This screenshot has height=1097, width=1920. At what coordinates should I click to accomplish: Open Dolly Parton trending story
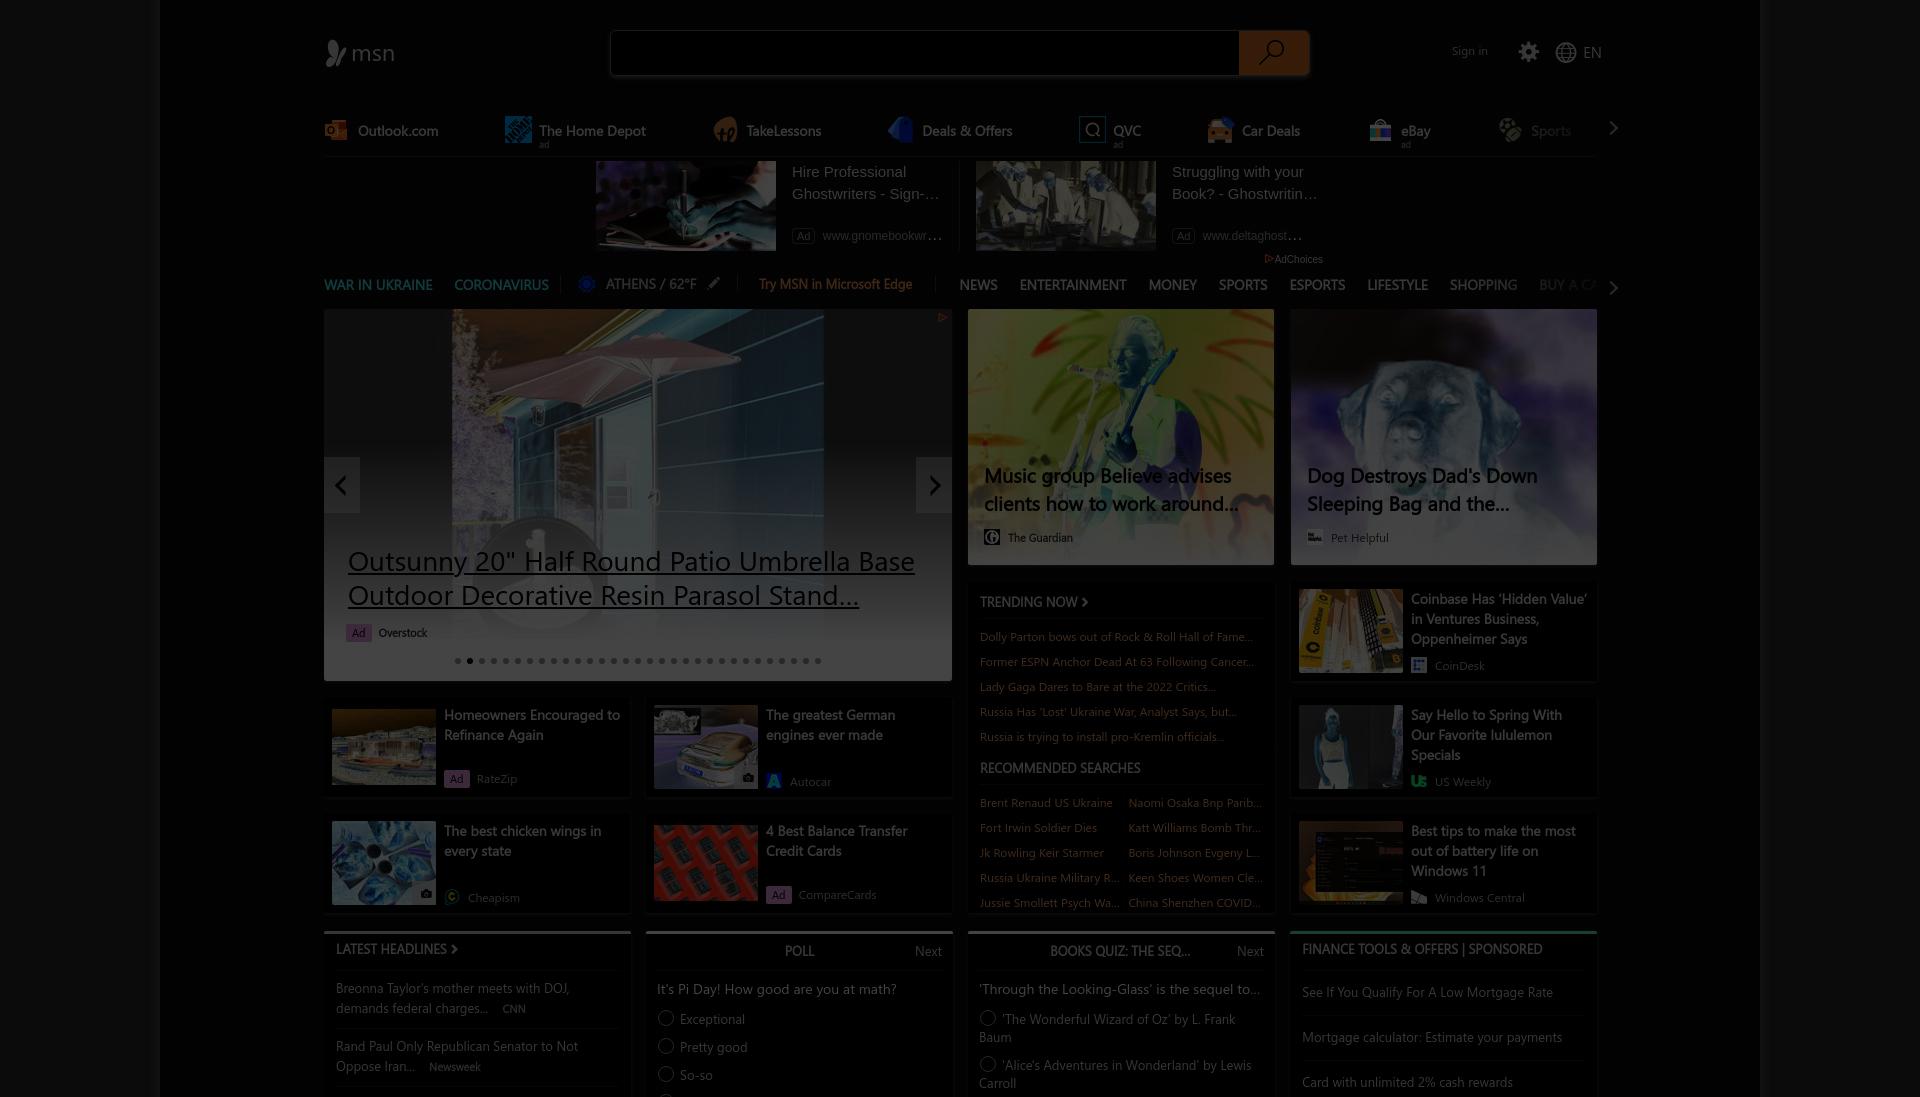click(1116, 637)
